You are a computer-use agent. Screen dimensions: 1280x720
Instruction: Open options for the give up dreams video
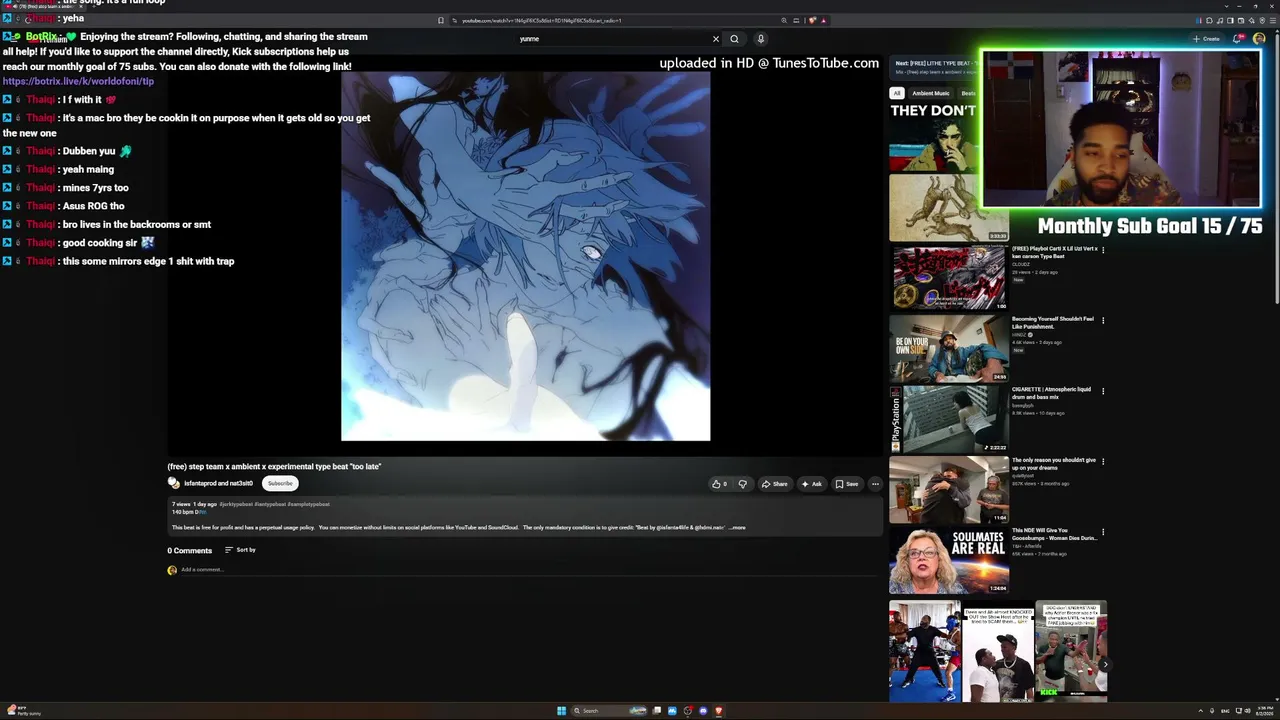tap(1103, 461)
